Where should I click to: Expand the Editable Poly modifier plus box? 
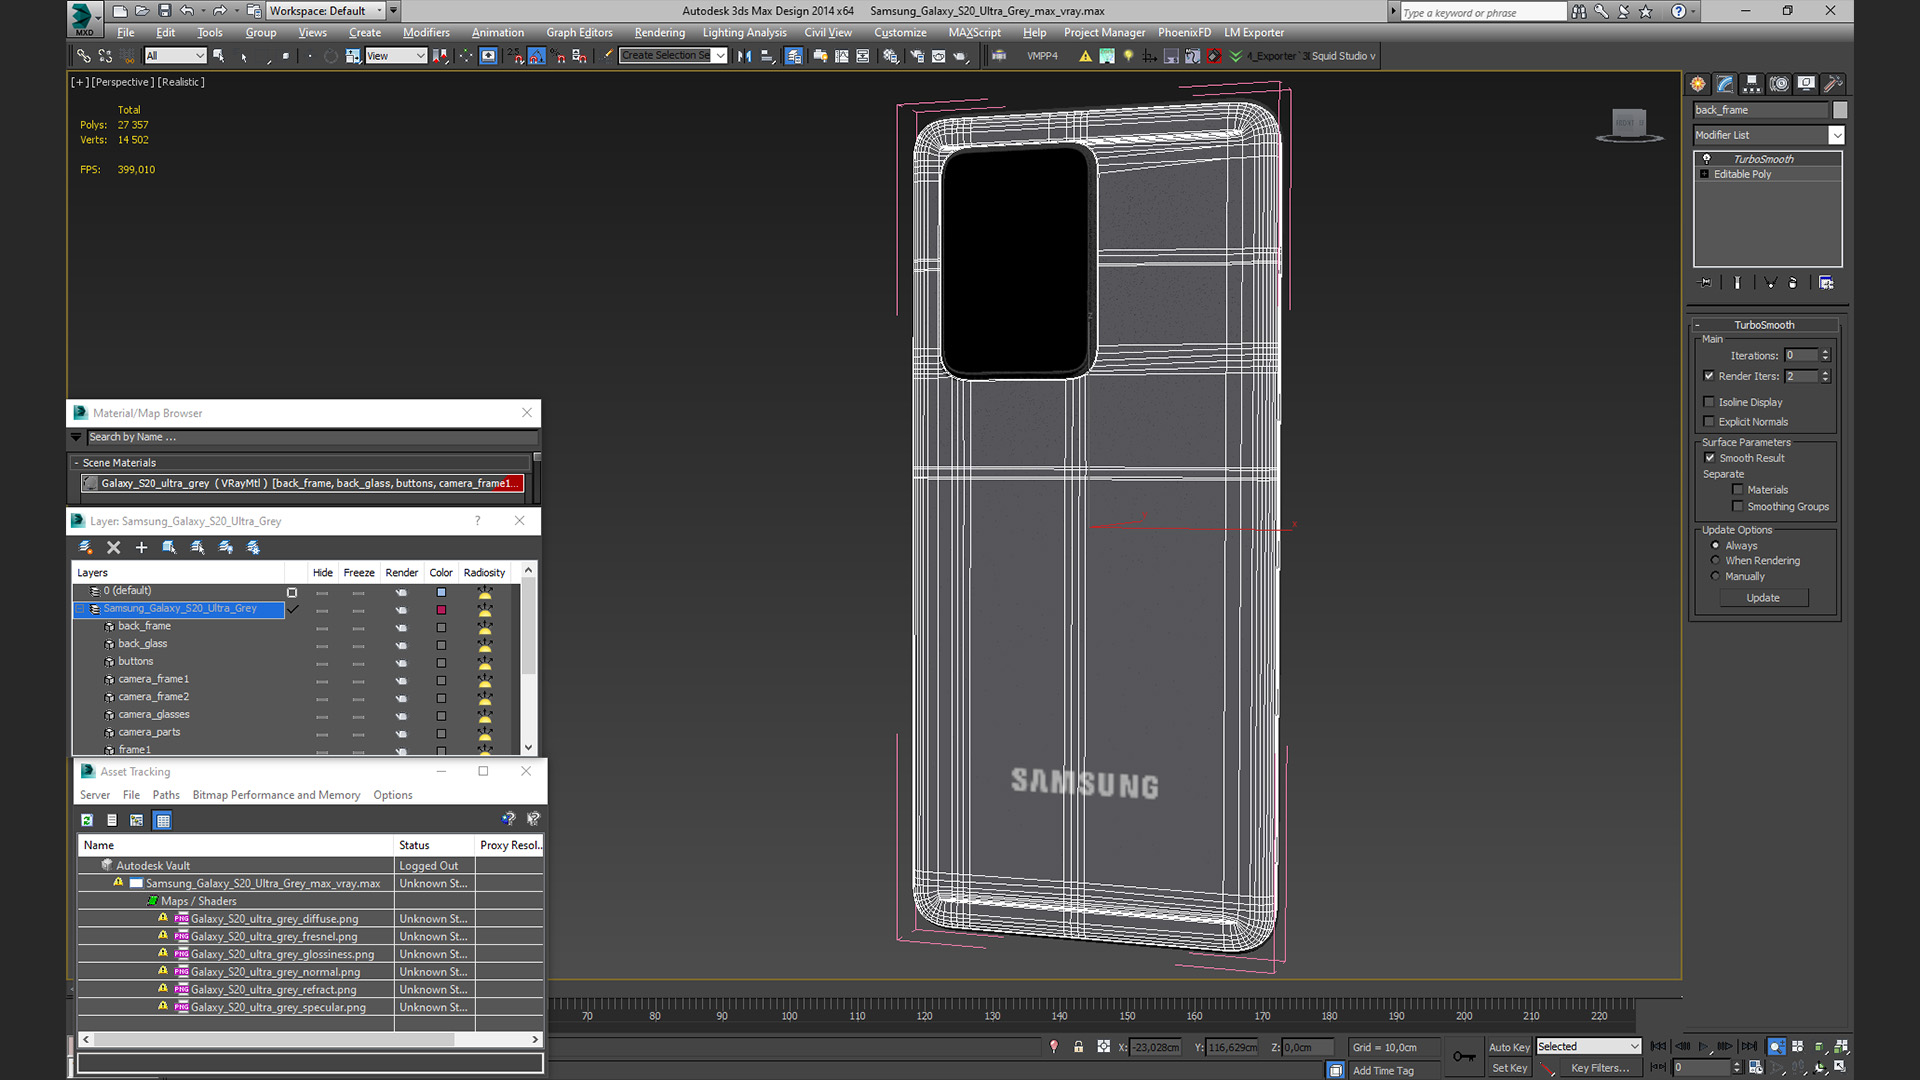tap(1705, 174)
